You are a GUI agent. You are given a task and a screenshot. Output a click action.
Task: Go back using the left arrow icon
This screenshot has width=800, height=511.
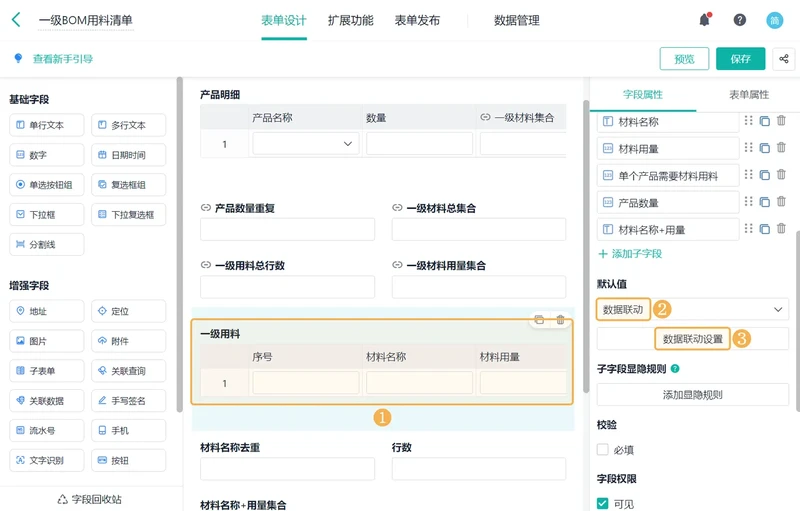(x=16, y=20)
